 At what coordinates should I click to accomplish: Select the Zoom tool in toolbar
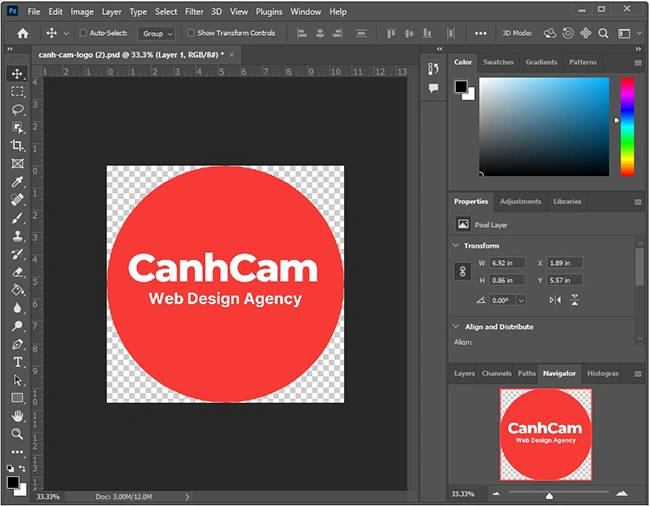(17, 433)
